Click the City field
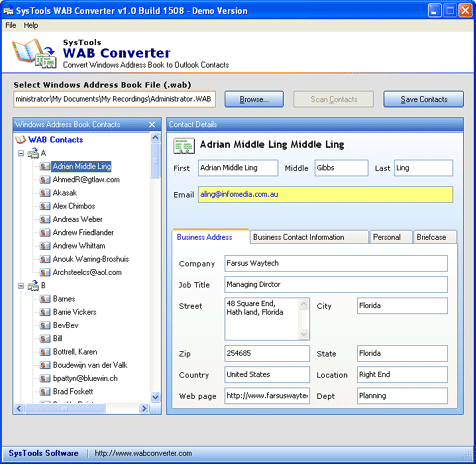 (x=402, y=306)
